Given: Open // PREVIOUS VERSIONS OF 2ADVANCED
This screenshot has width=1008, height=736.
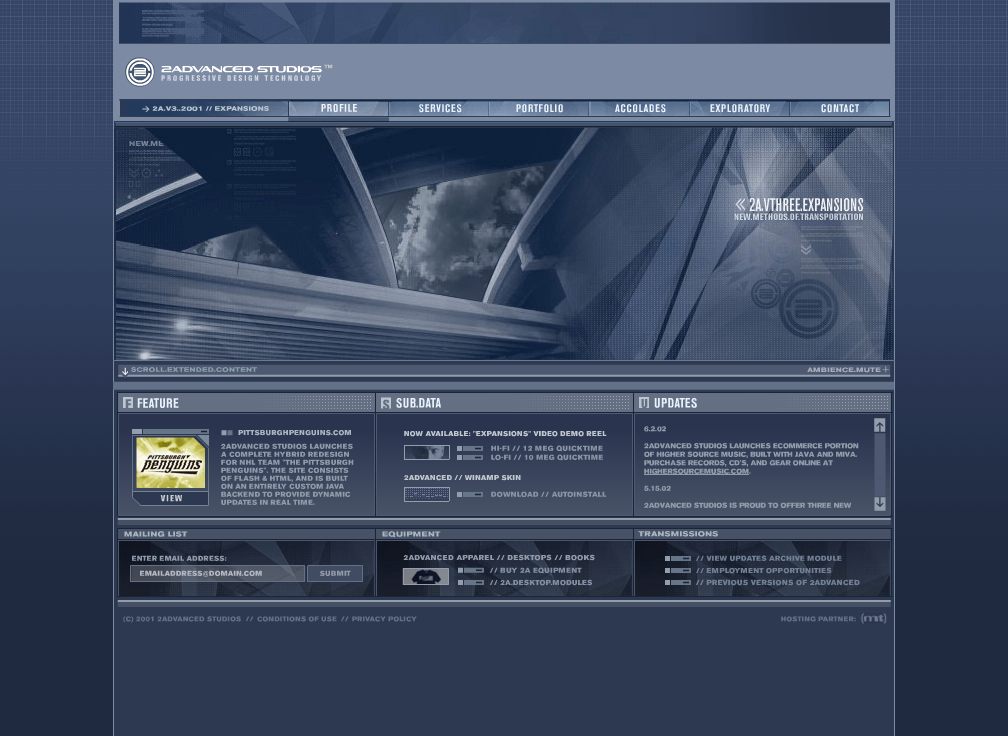Looking at the screenshot, I should pyautogui.click(x=778, y=582).
